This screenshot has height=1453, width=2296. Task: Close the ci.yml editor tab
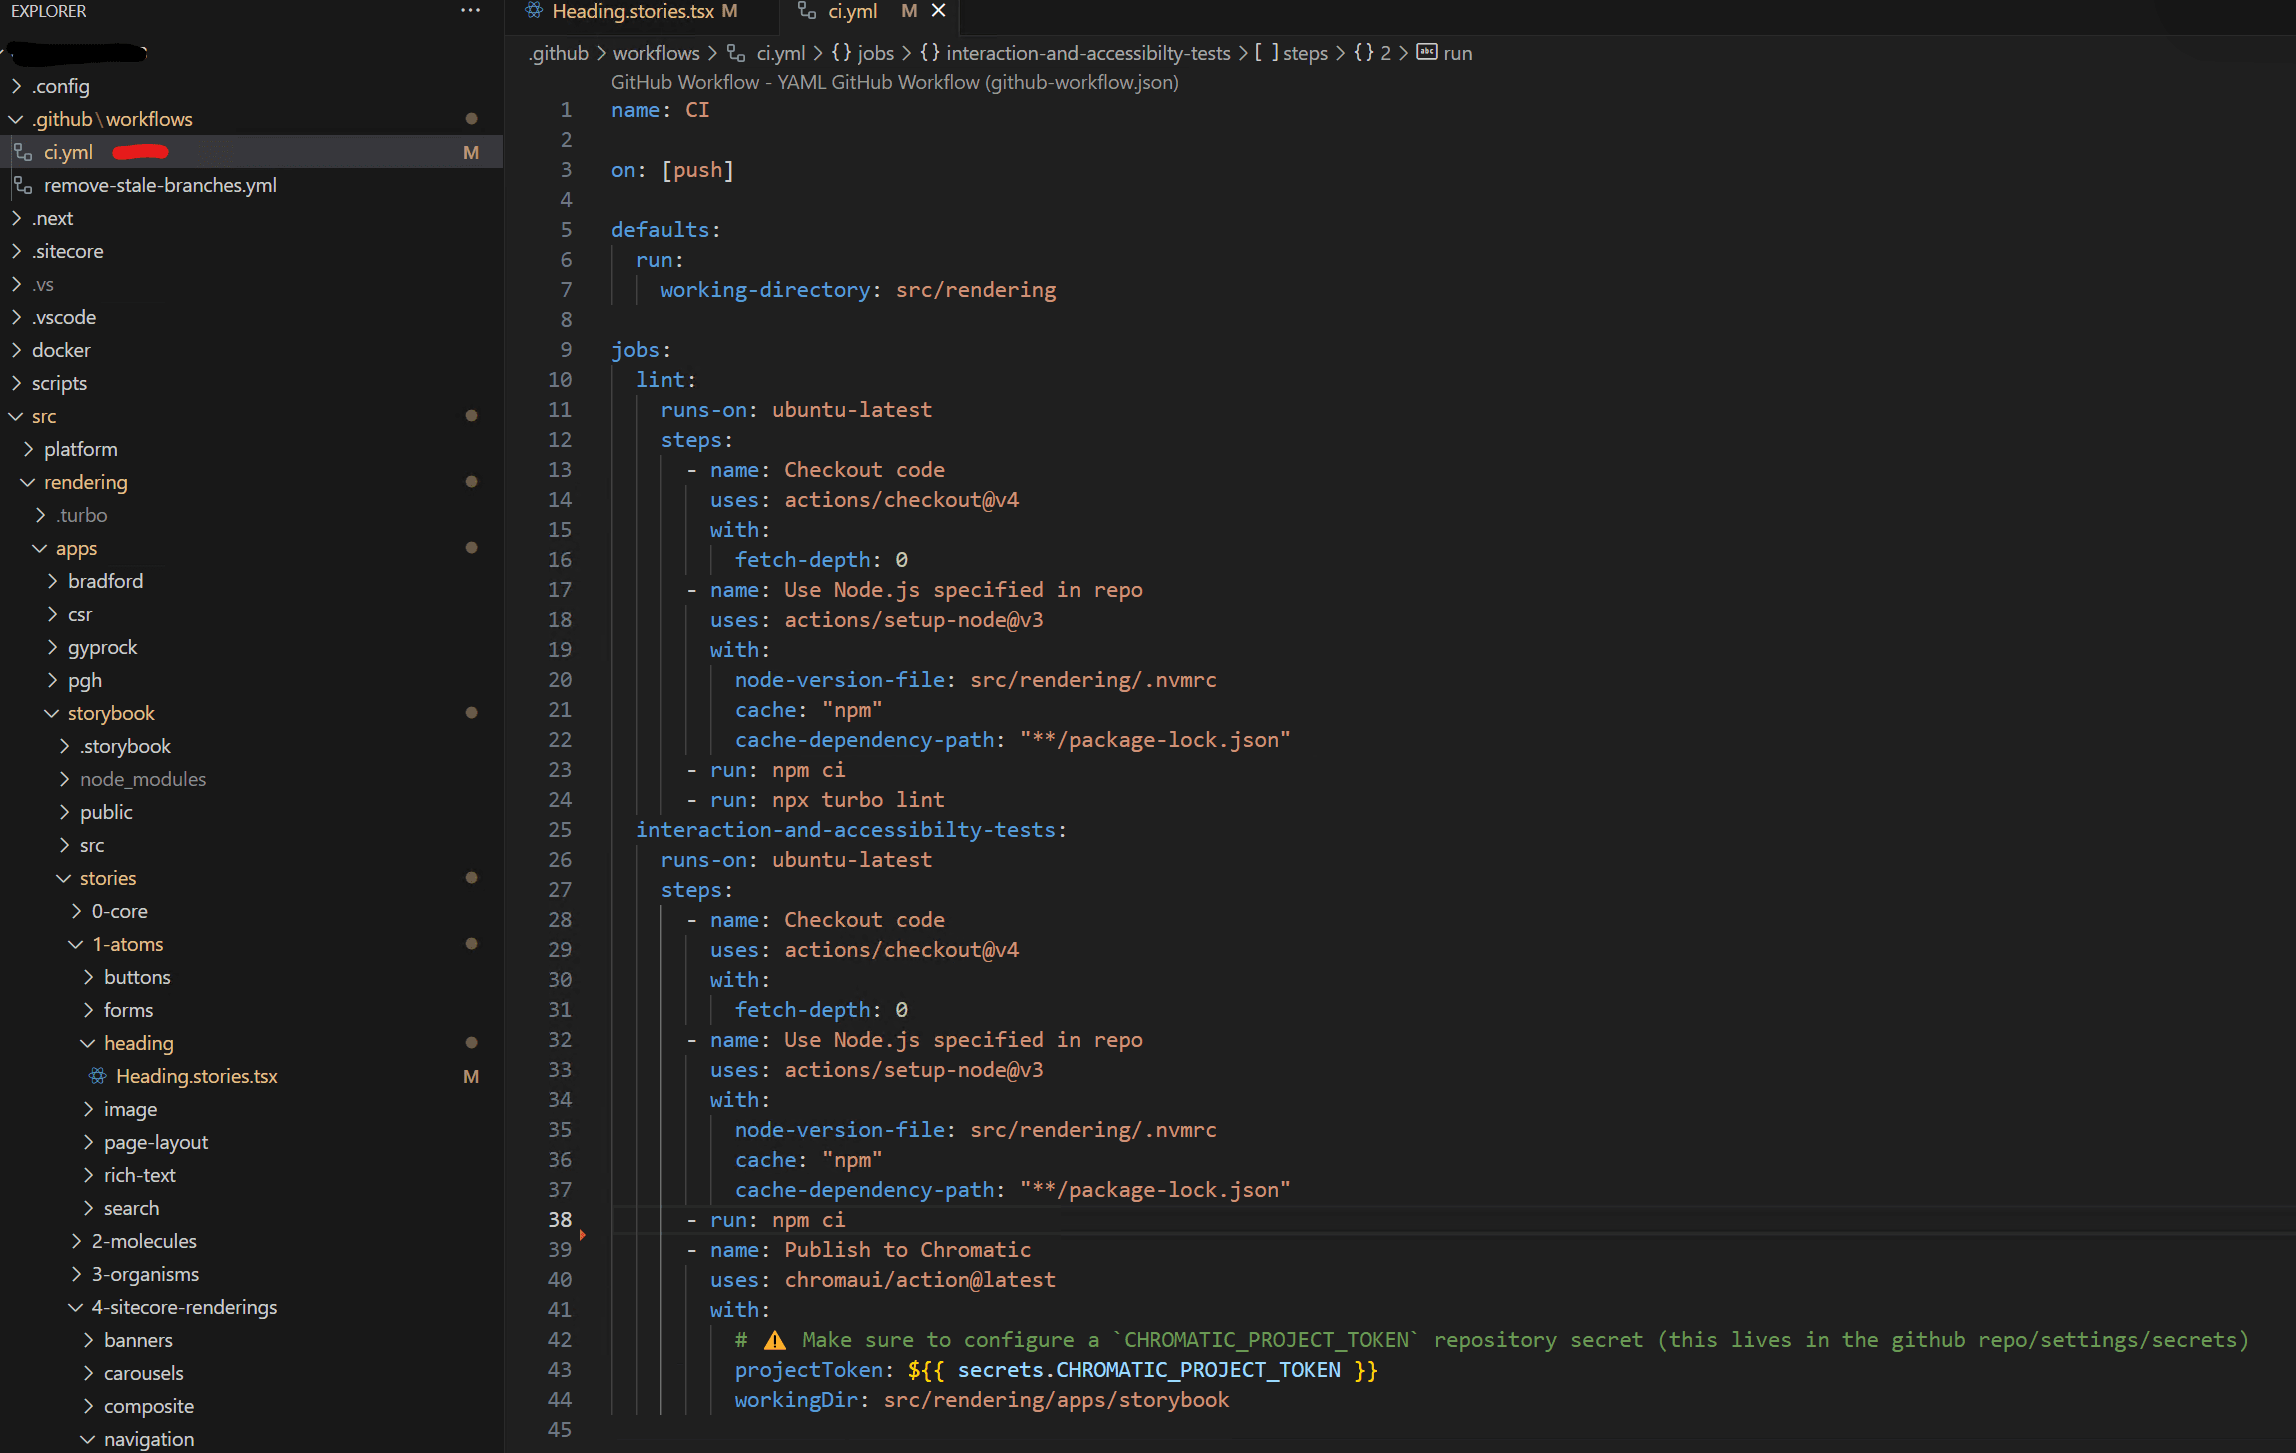938,11
